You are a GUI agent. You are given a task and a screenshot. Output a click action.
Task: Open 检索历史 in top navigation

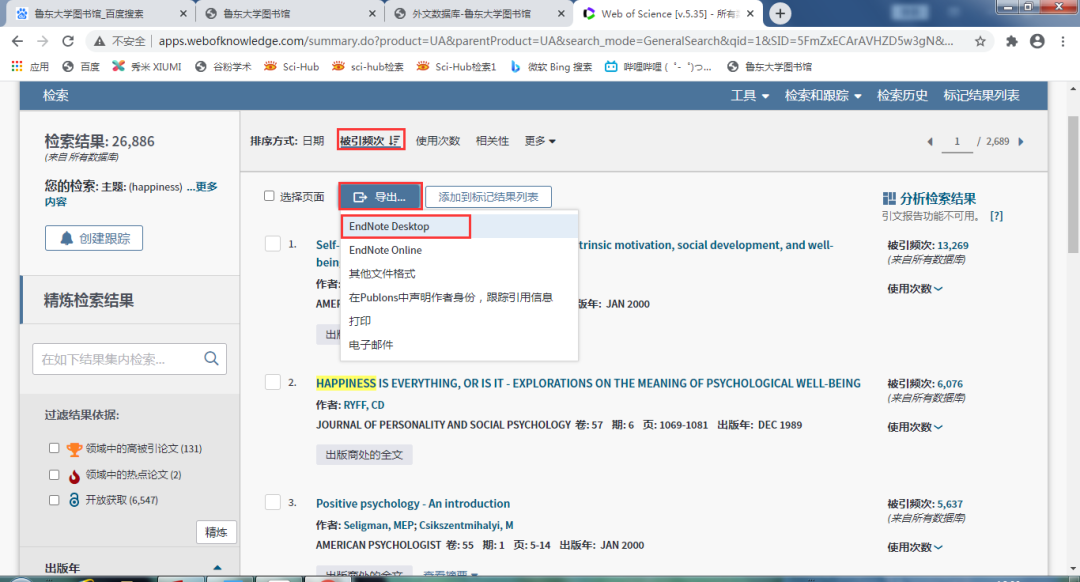[x=902, y=96]
